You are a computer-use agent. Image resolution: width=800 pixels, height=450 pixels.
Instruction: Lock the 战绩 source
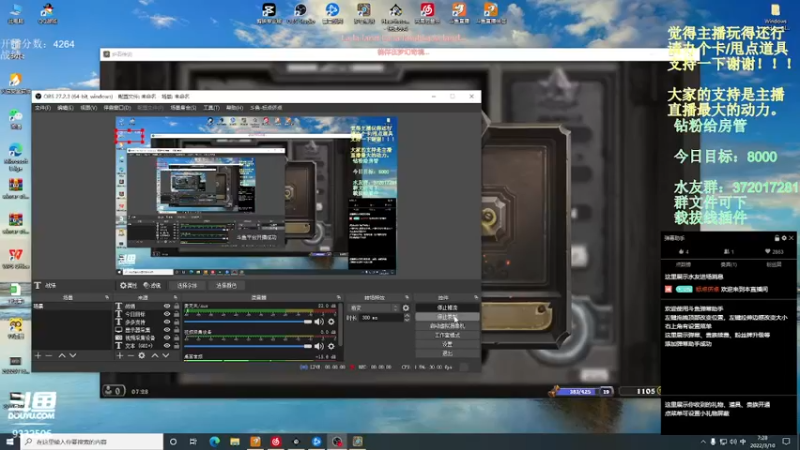176,306
